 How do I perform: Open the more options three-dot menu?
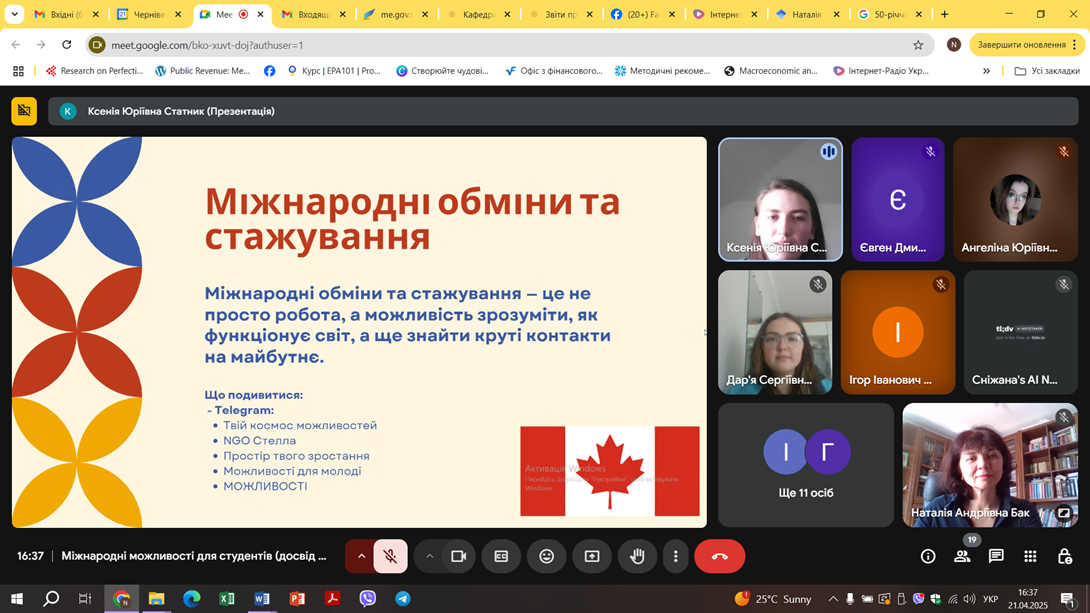pyautogui.click(x=675, y=557)
